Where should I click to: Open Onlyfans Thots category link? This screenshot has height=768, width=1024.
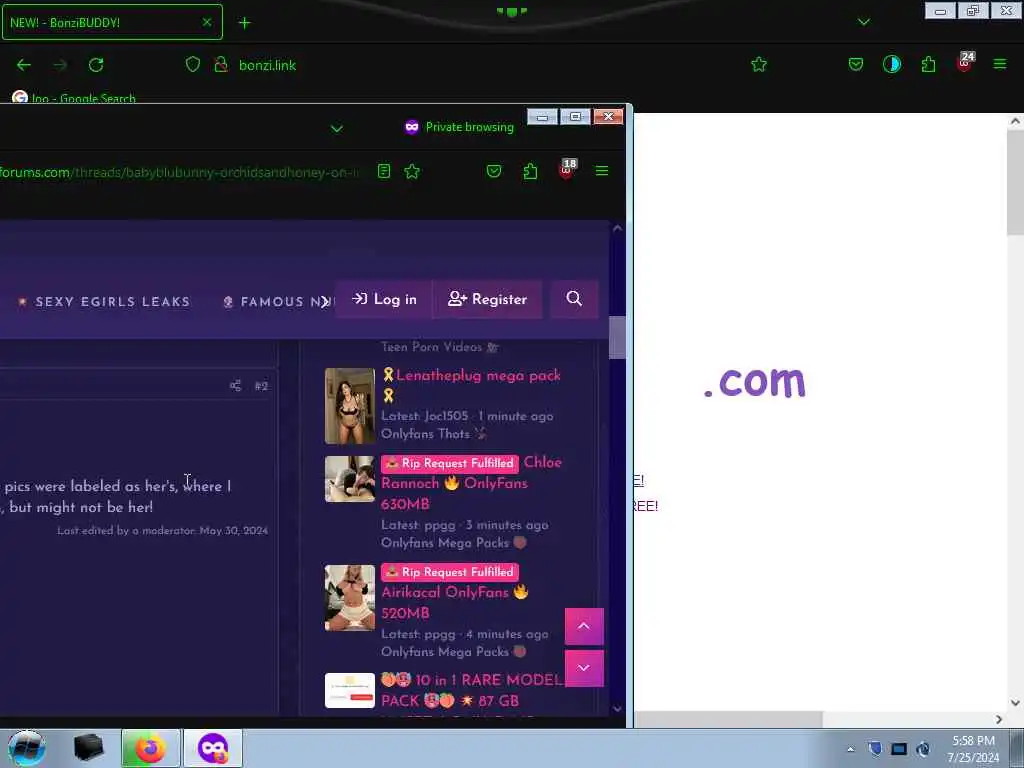point(426,434)
